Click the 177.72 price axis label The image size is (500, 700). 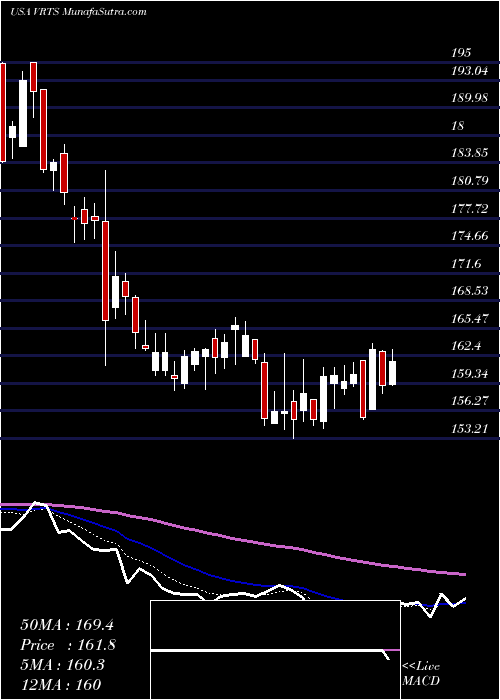click(x=470, y=208)
